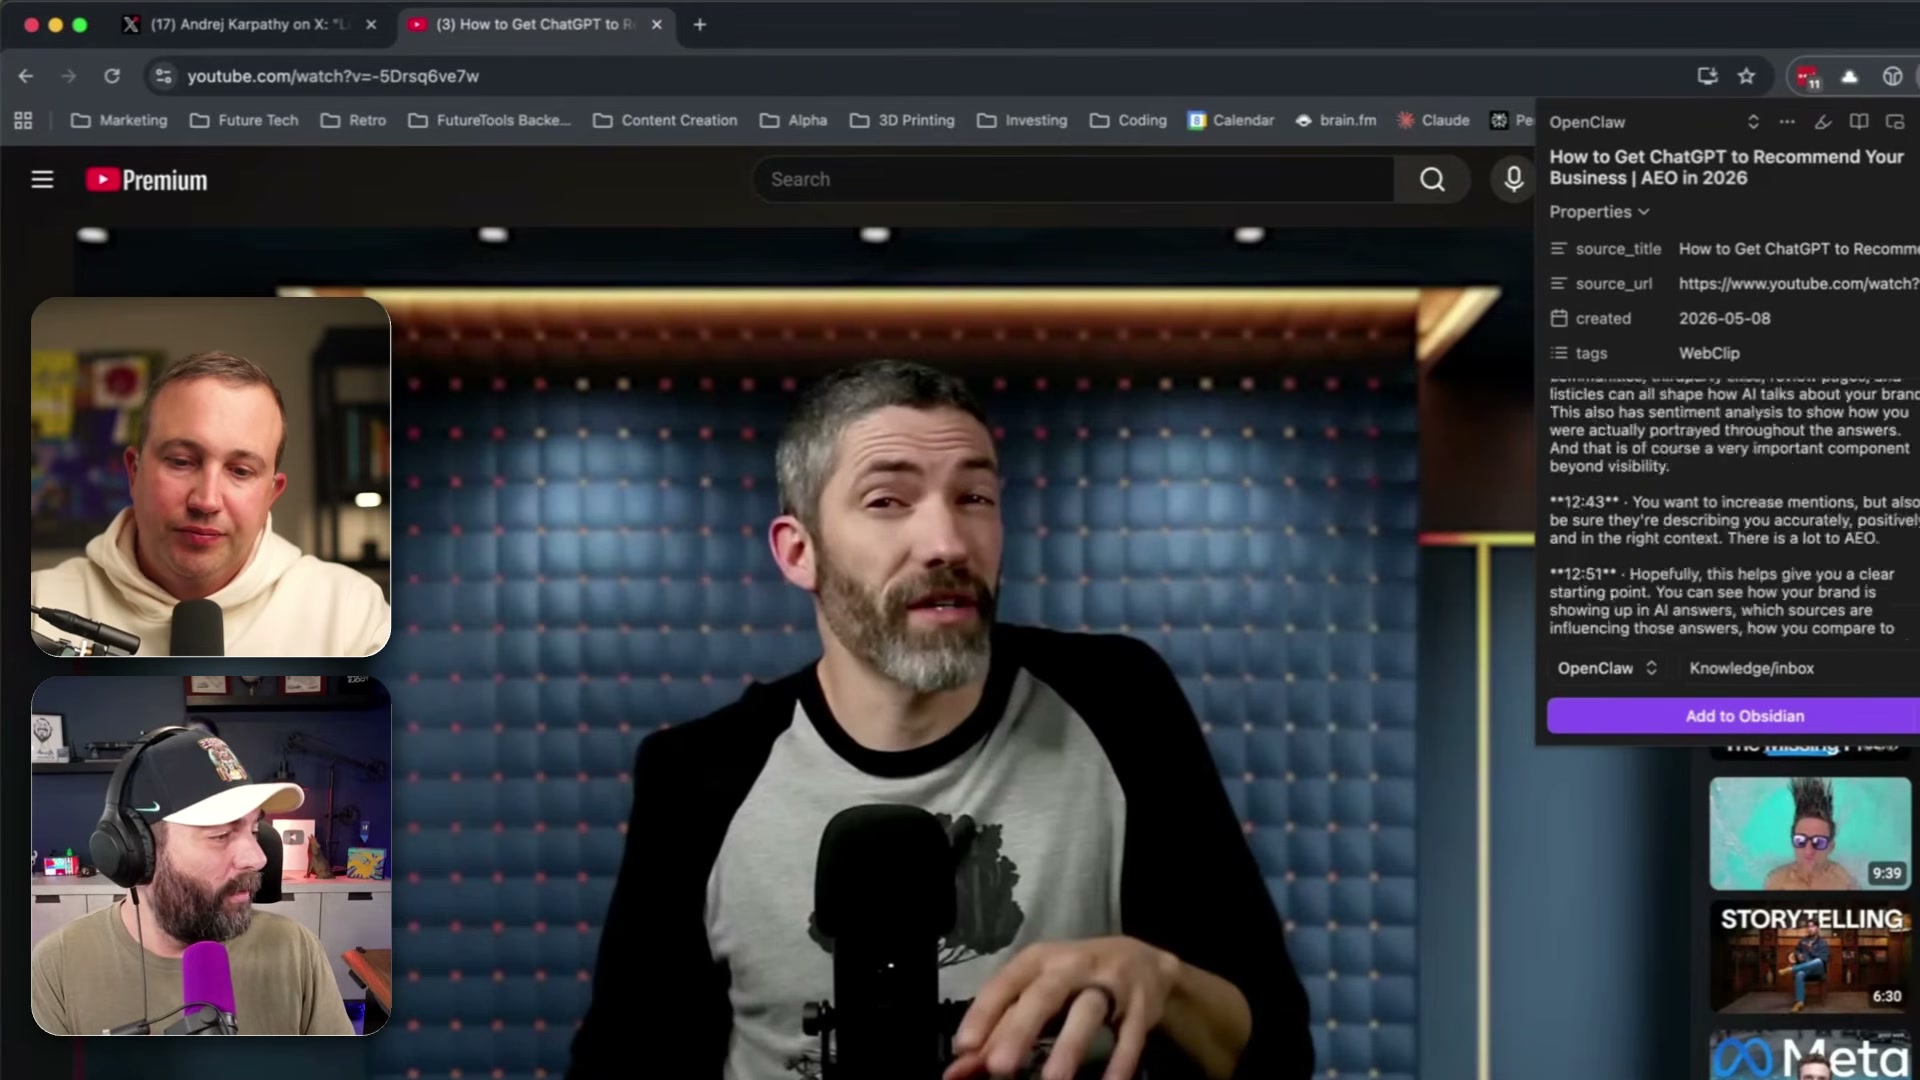Viewport: 1920px width, 1080px height.
Task: Collapse the Properties section
Action: click(x=1599, y=212)
